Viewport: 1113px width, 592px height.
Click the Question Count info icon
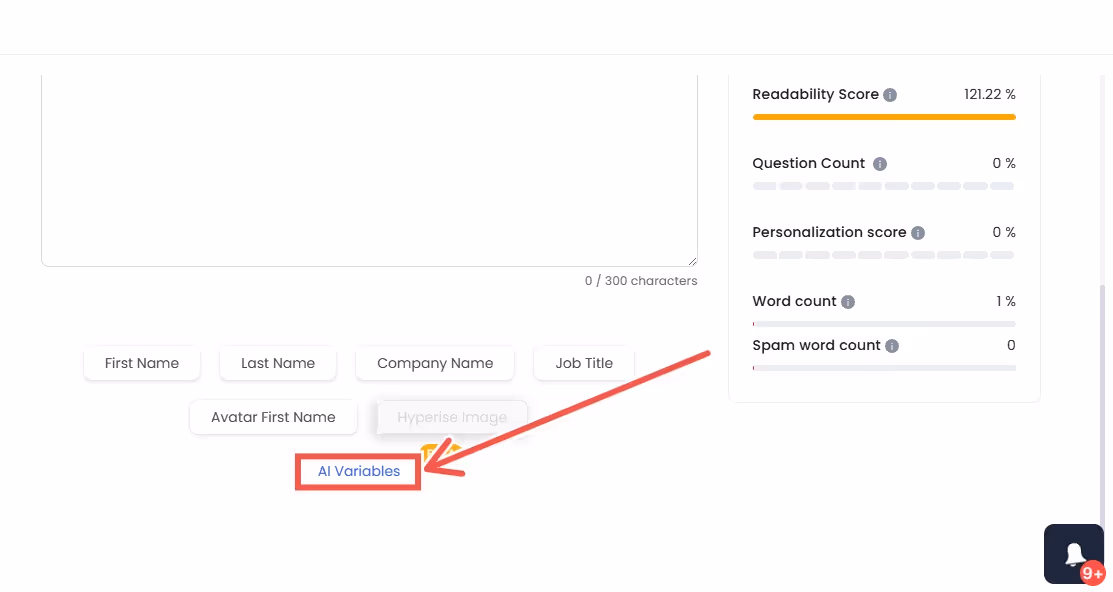point(880,163)
